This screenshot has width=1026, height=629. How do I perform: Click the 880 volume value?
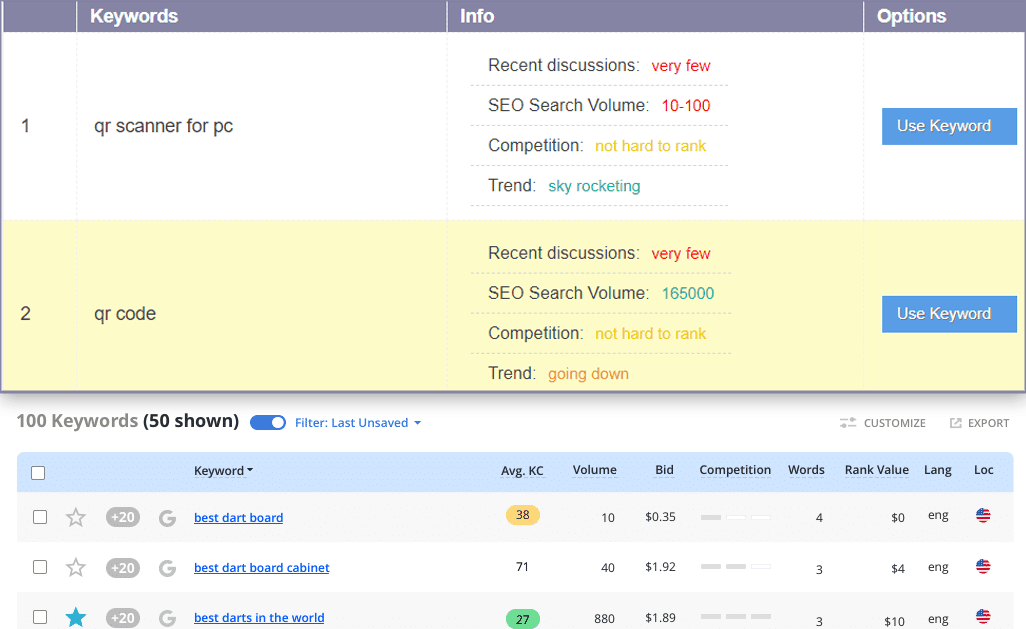pos(604,619)
